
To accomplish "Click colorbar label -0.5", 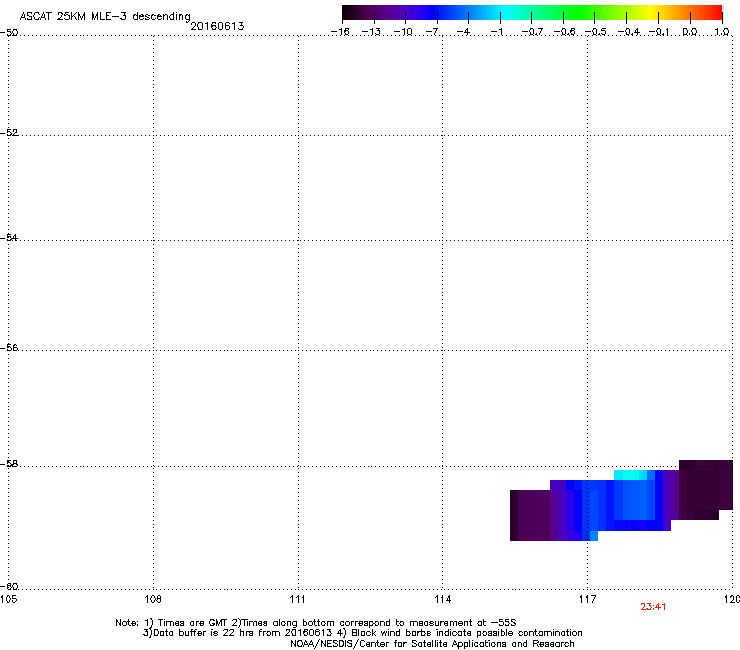I will pyautogui.click(x=595, y=32).
